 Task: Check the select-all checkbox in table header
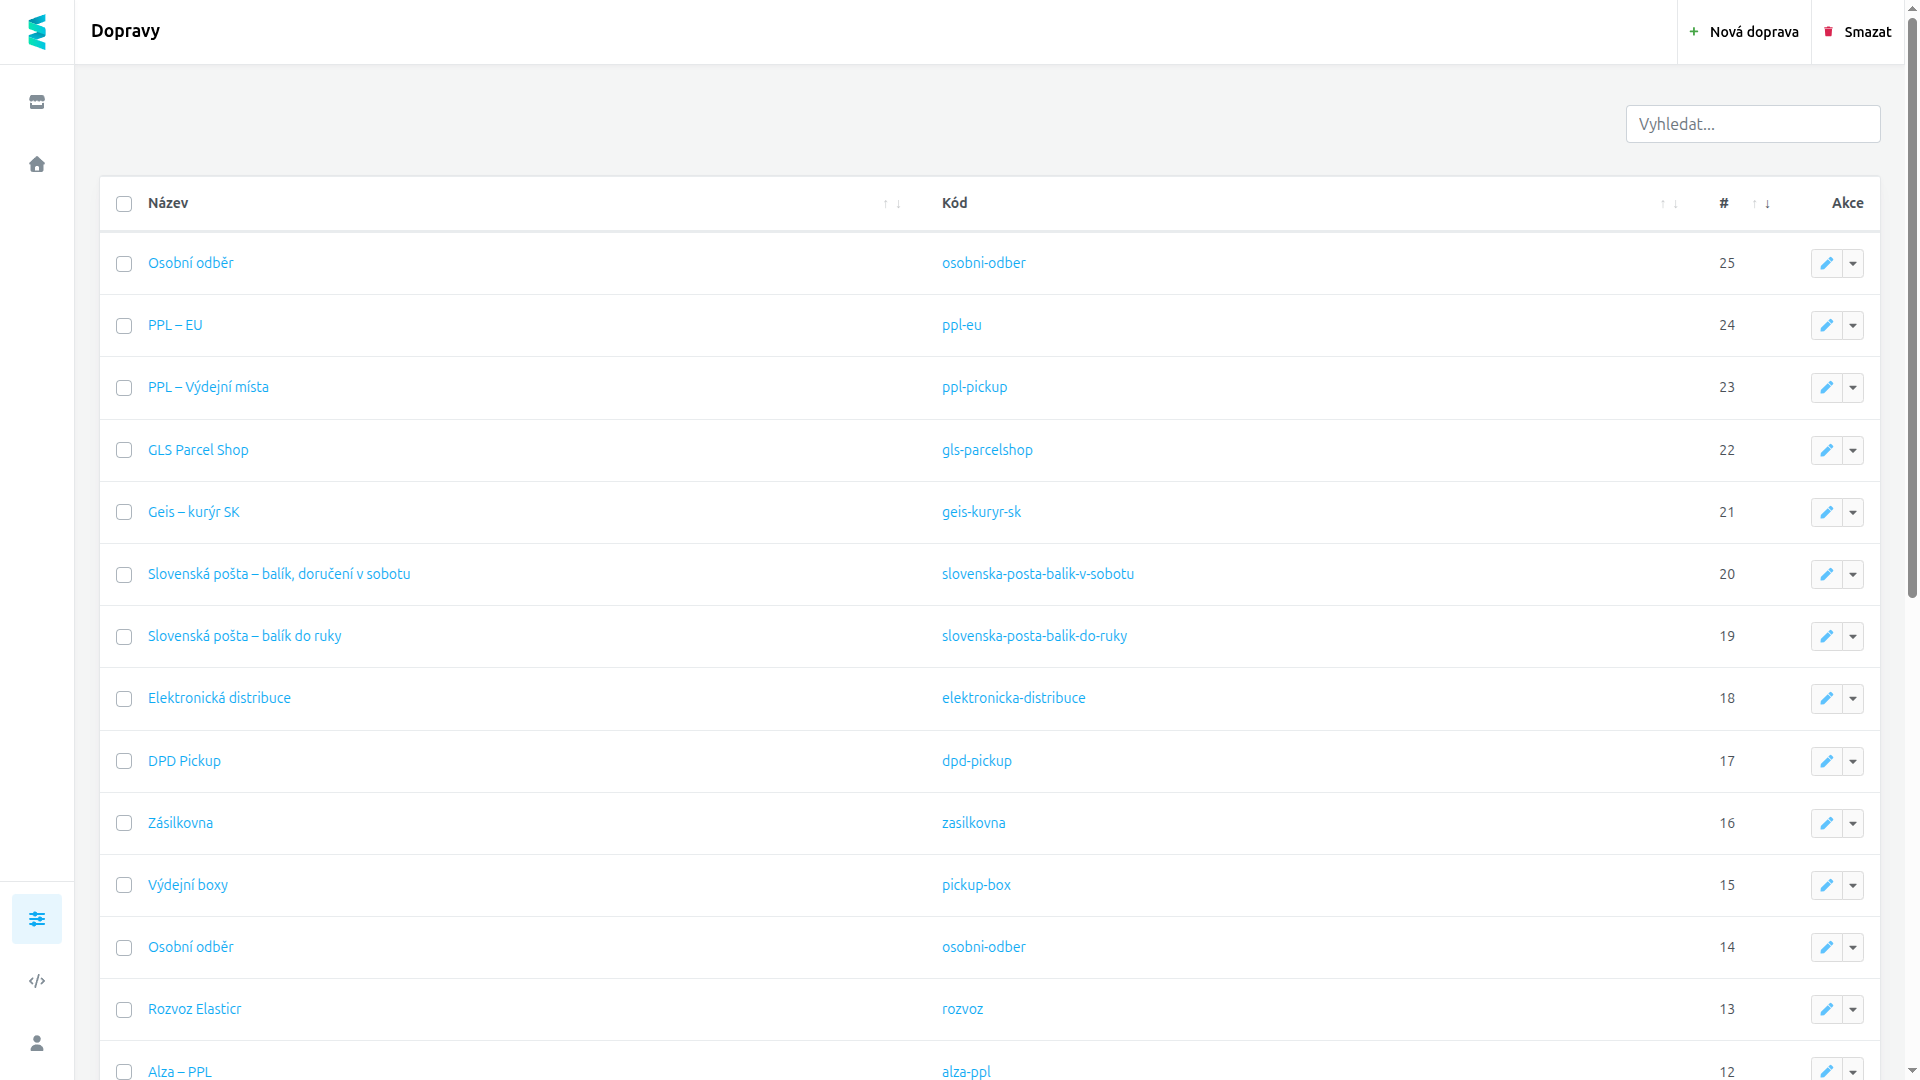tap(124, 204)
